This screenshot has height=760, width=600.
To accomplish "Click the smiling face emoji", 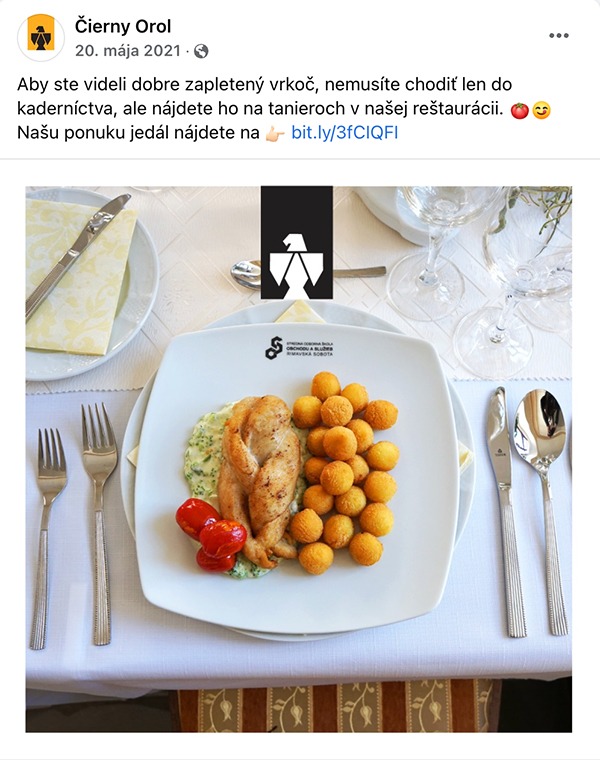I will pyautogui.click(x=541, y=111).
